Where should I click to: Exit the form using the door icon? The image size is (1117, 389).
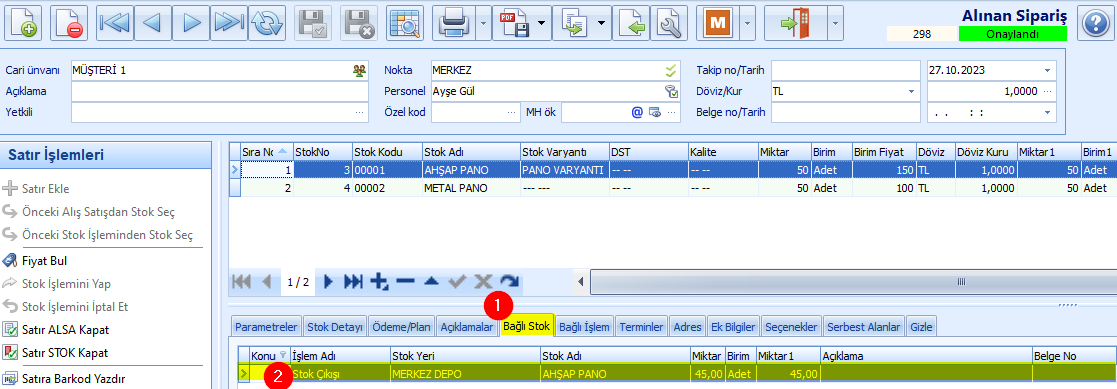click(795, 23)
